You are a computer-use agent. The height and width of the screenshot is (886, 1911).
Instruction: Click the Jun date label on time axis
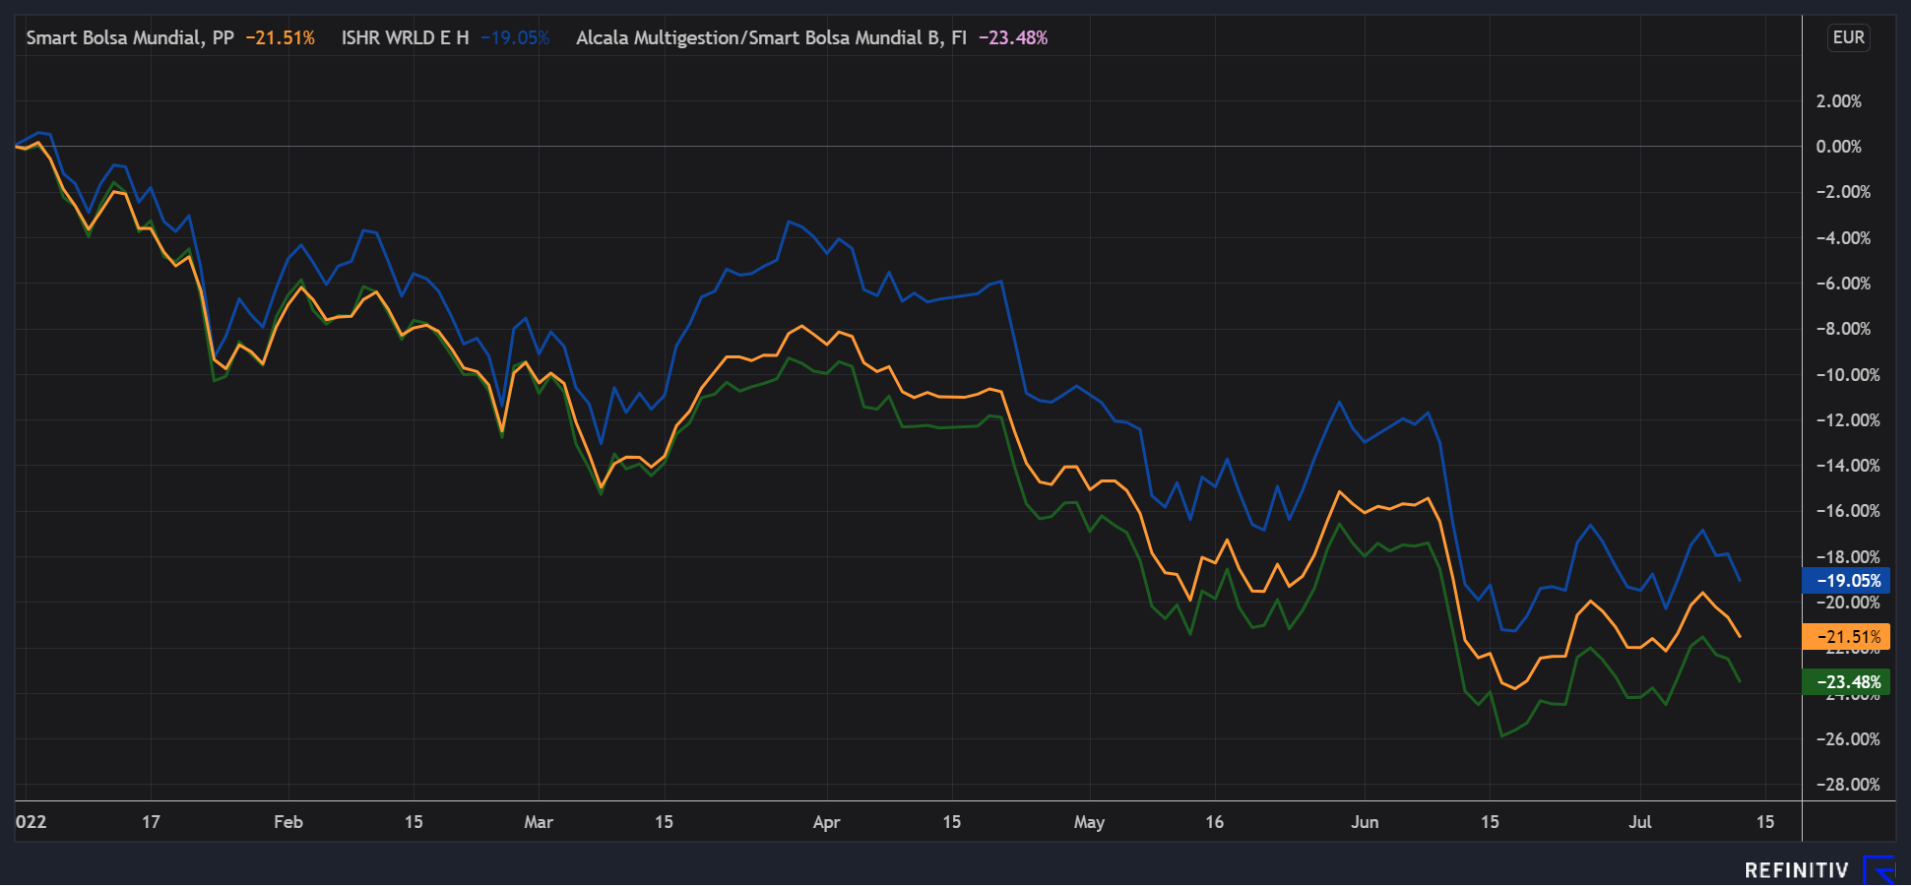1365,822
